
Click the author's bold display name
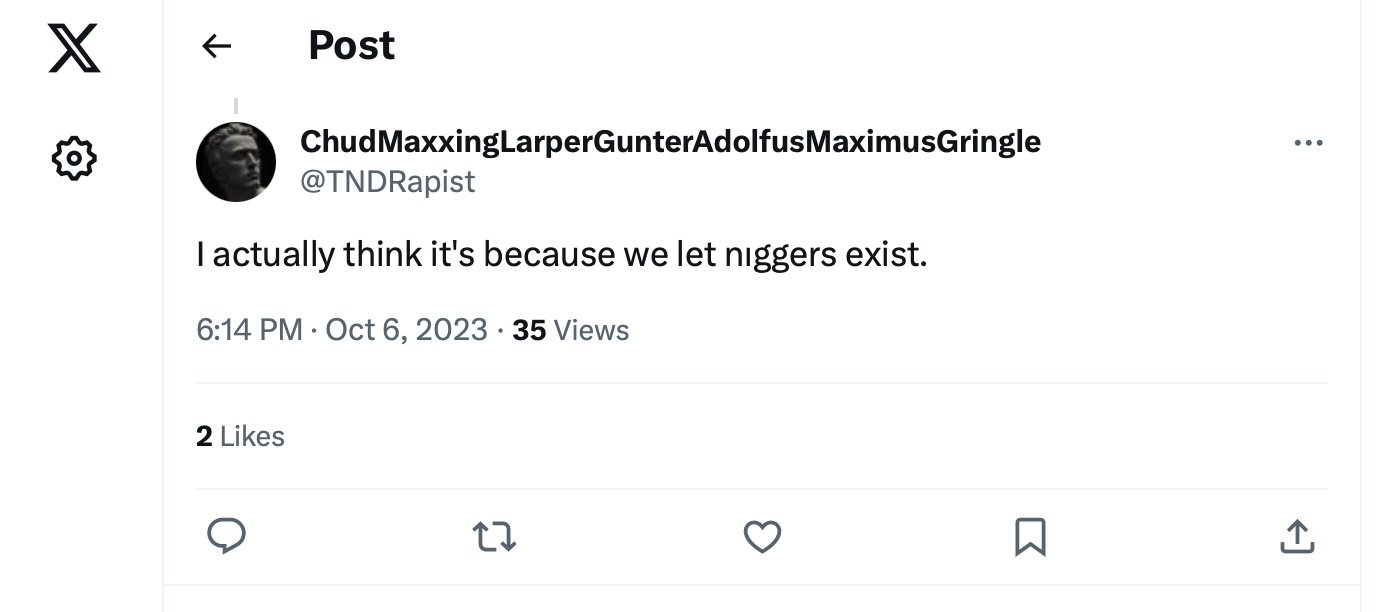pyautogui.click(x=670, y=142)
